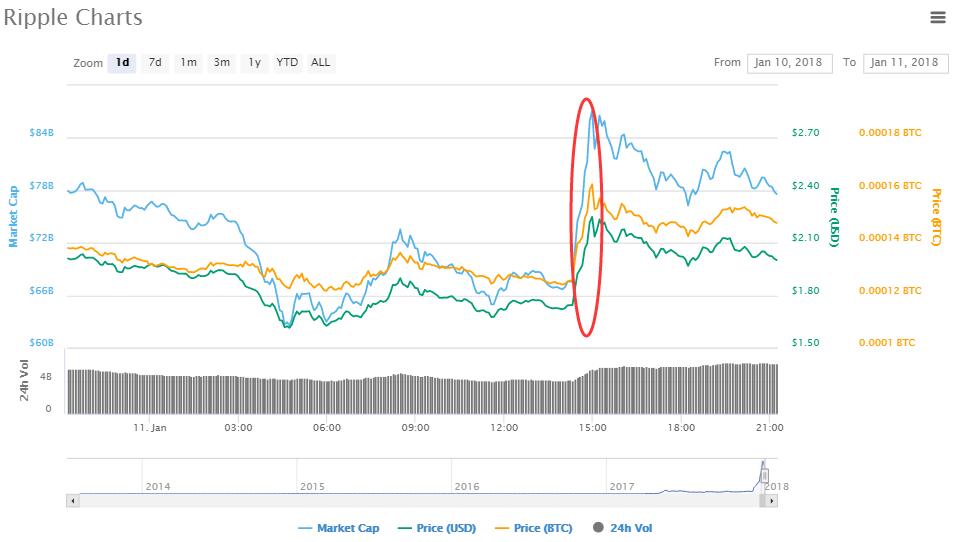Click the $1.80 price axis label
Screen dimensions: 955x542
coord(805,290)
